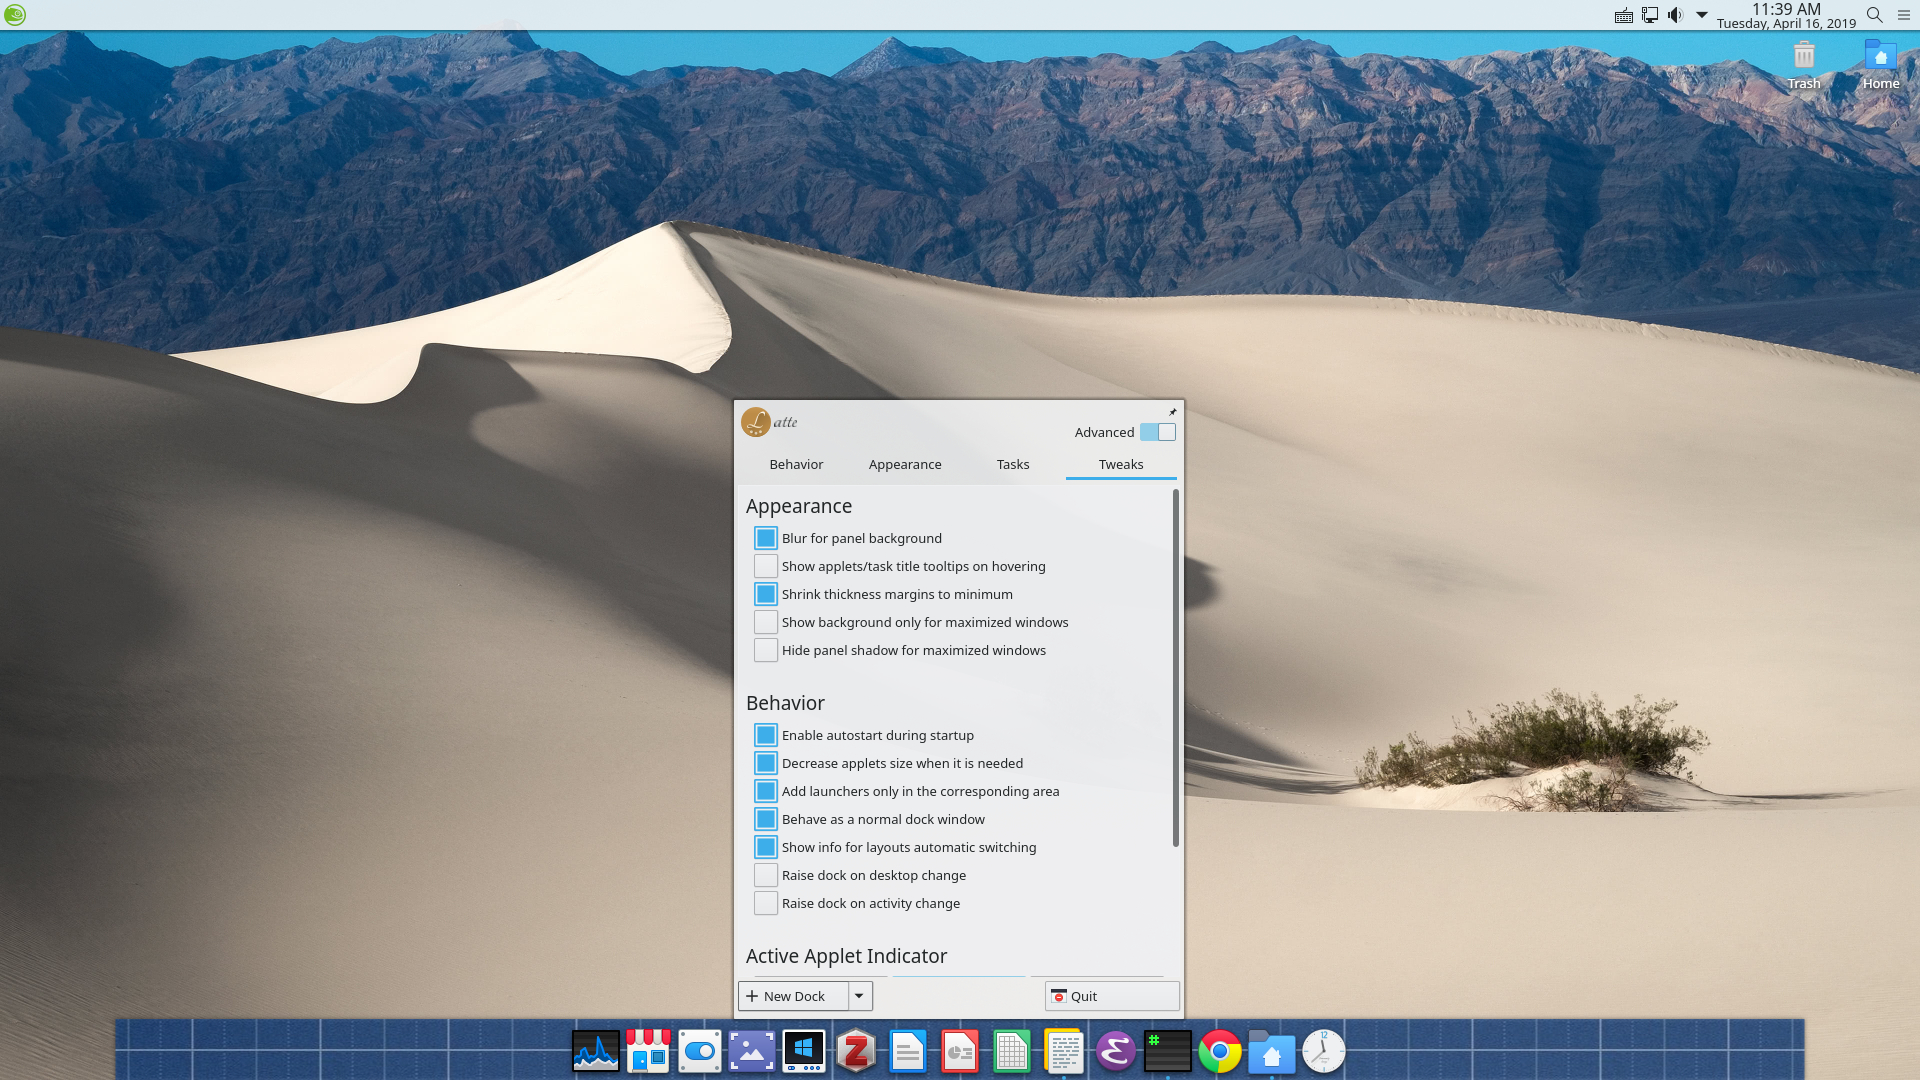The height and width of the screenshot is (1080, 1920).
Task: Expand the New Dock dropdown arrow
Action: [x=859, y=996]
